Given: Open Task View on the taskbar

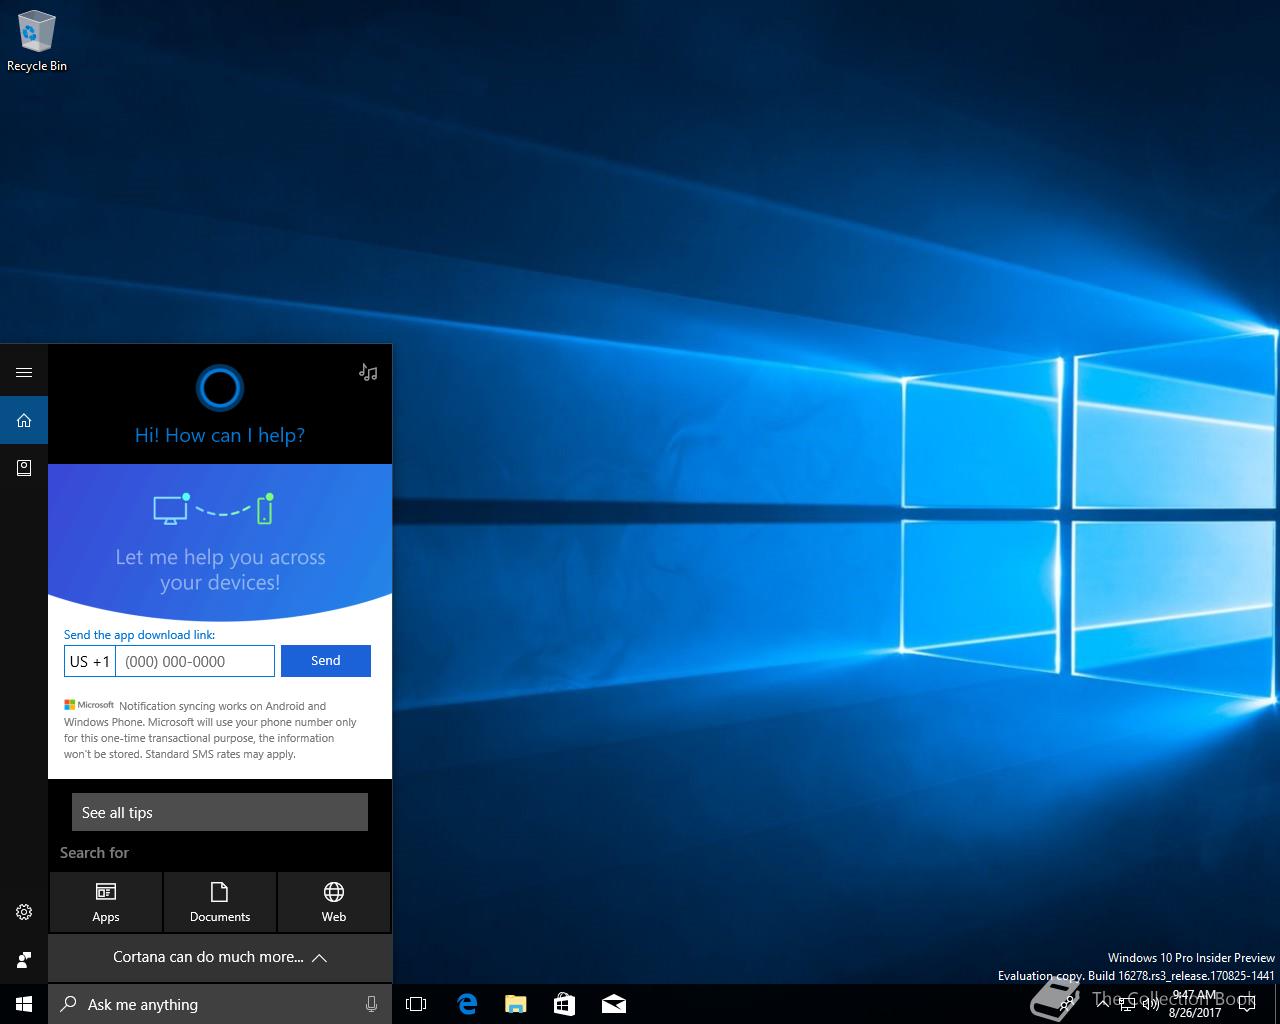Looking at the screenshot, I should point(416,1004).
